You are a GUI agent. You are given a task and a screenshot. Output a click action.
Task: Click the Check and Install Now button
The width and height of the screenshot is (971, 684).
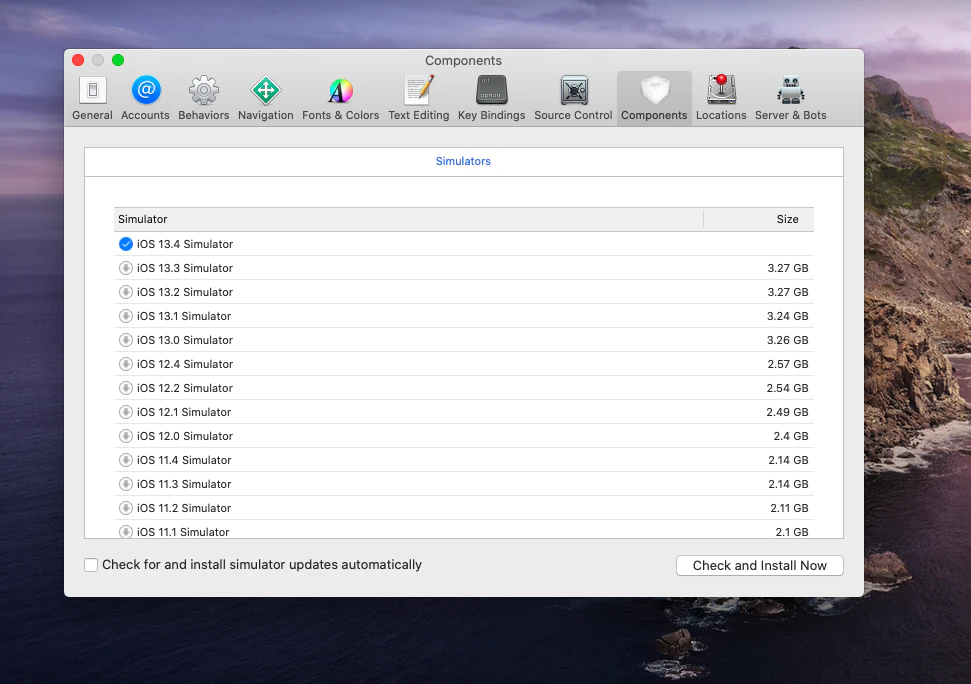(x=759, y=565)
